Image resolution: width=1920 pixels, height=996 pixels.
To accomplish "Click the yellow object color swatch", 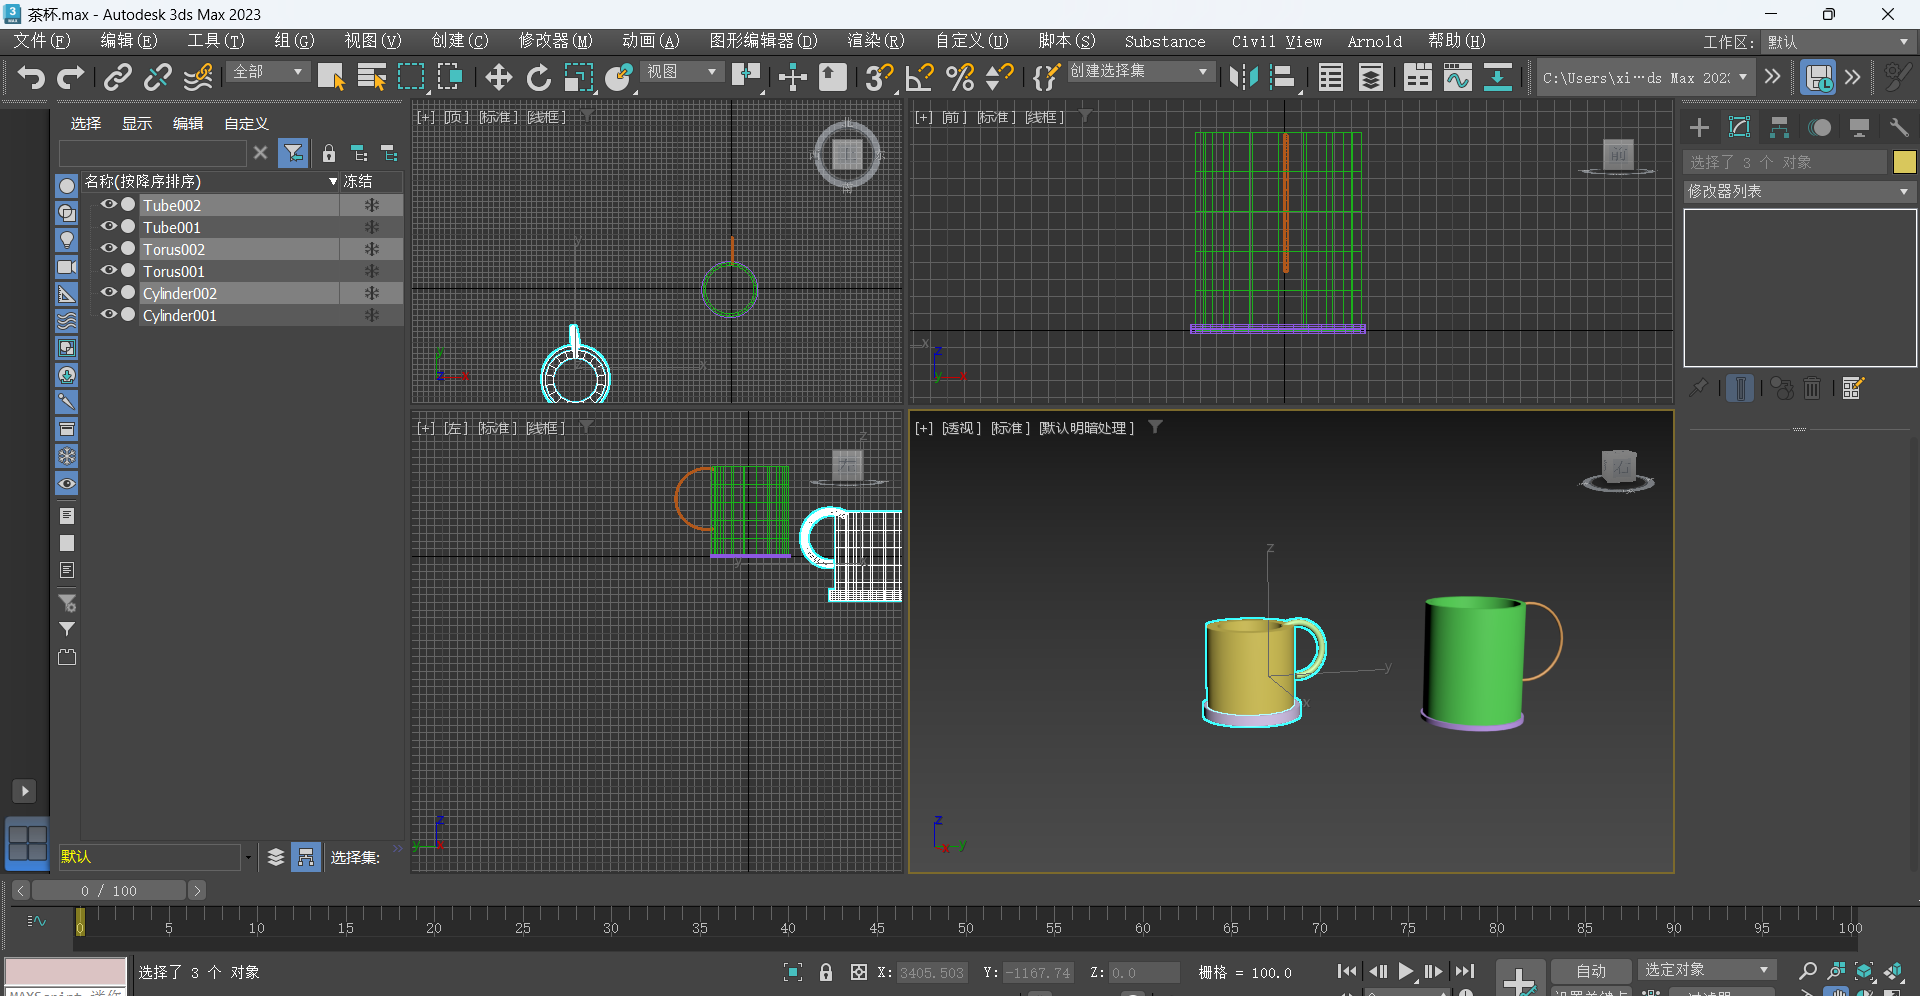I will click(1904, 162).
